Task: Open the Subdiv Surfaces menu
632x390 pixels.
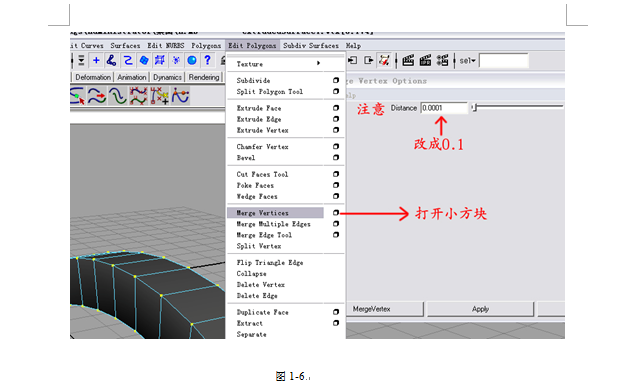Action: point(311,46)
